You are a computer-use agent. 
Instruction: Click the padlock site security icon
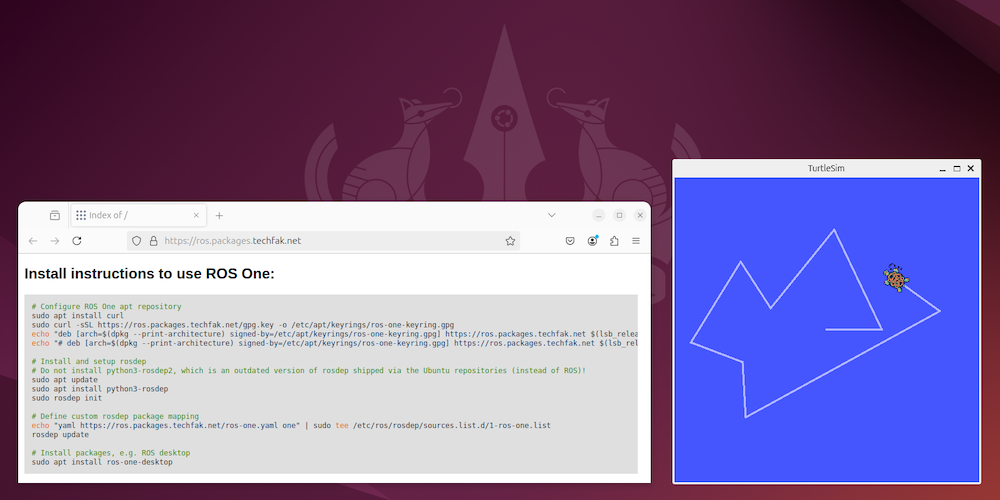(153, 241)
